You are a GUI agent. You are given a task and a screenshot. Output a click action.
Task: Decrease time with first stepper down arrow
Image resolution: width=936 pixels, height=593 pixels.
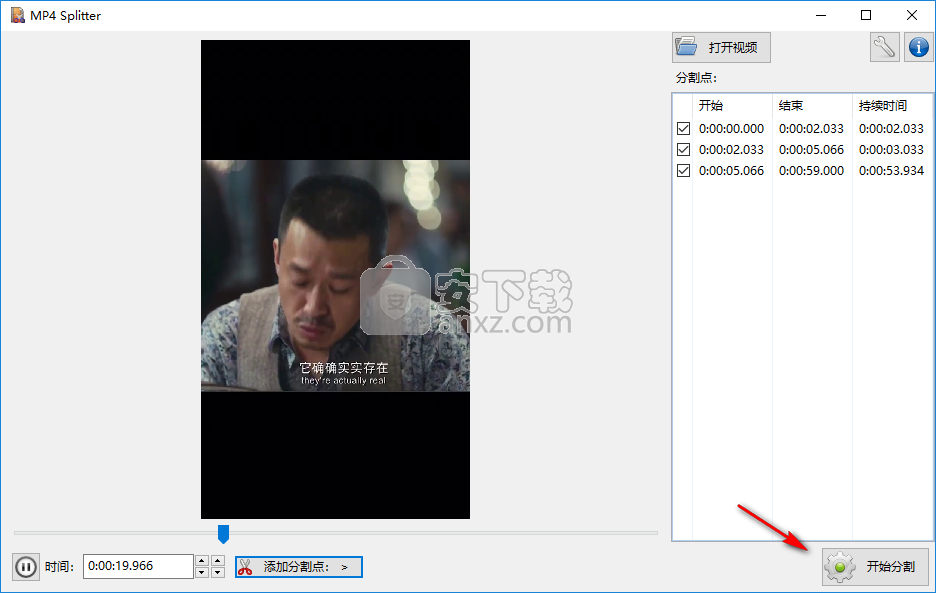click(202, 572)
